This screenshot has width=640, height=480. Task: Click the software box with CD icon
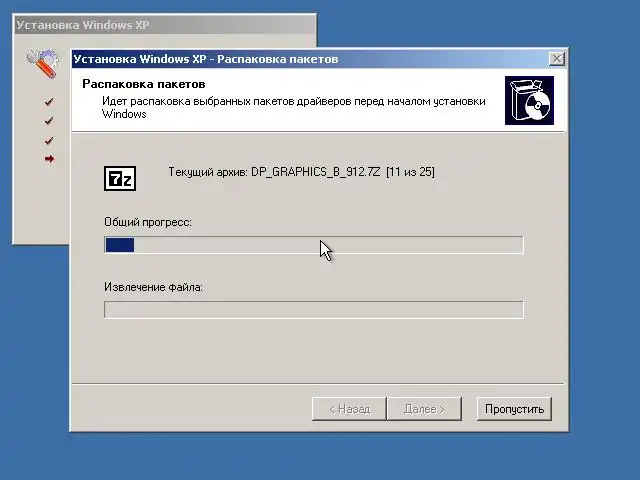[529, 100]
